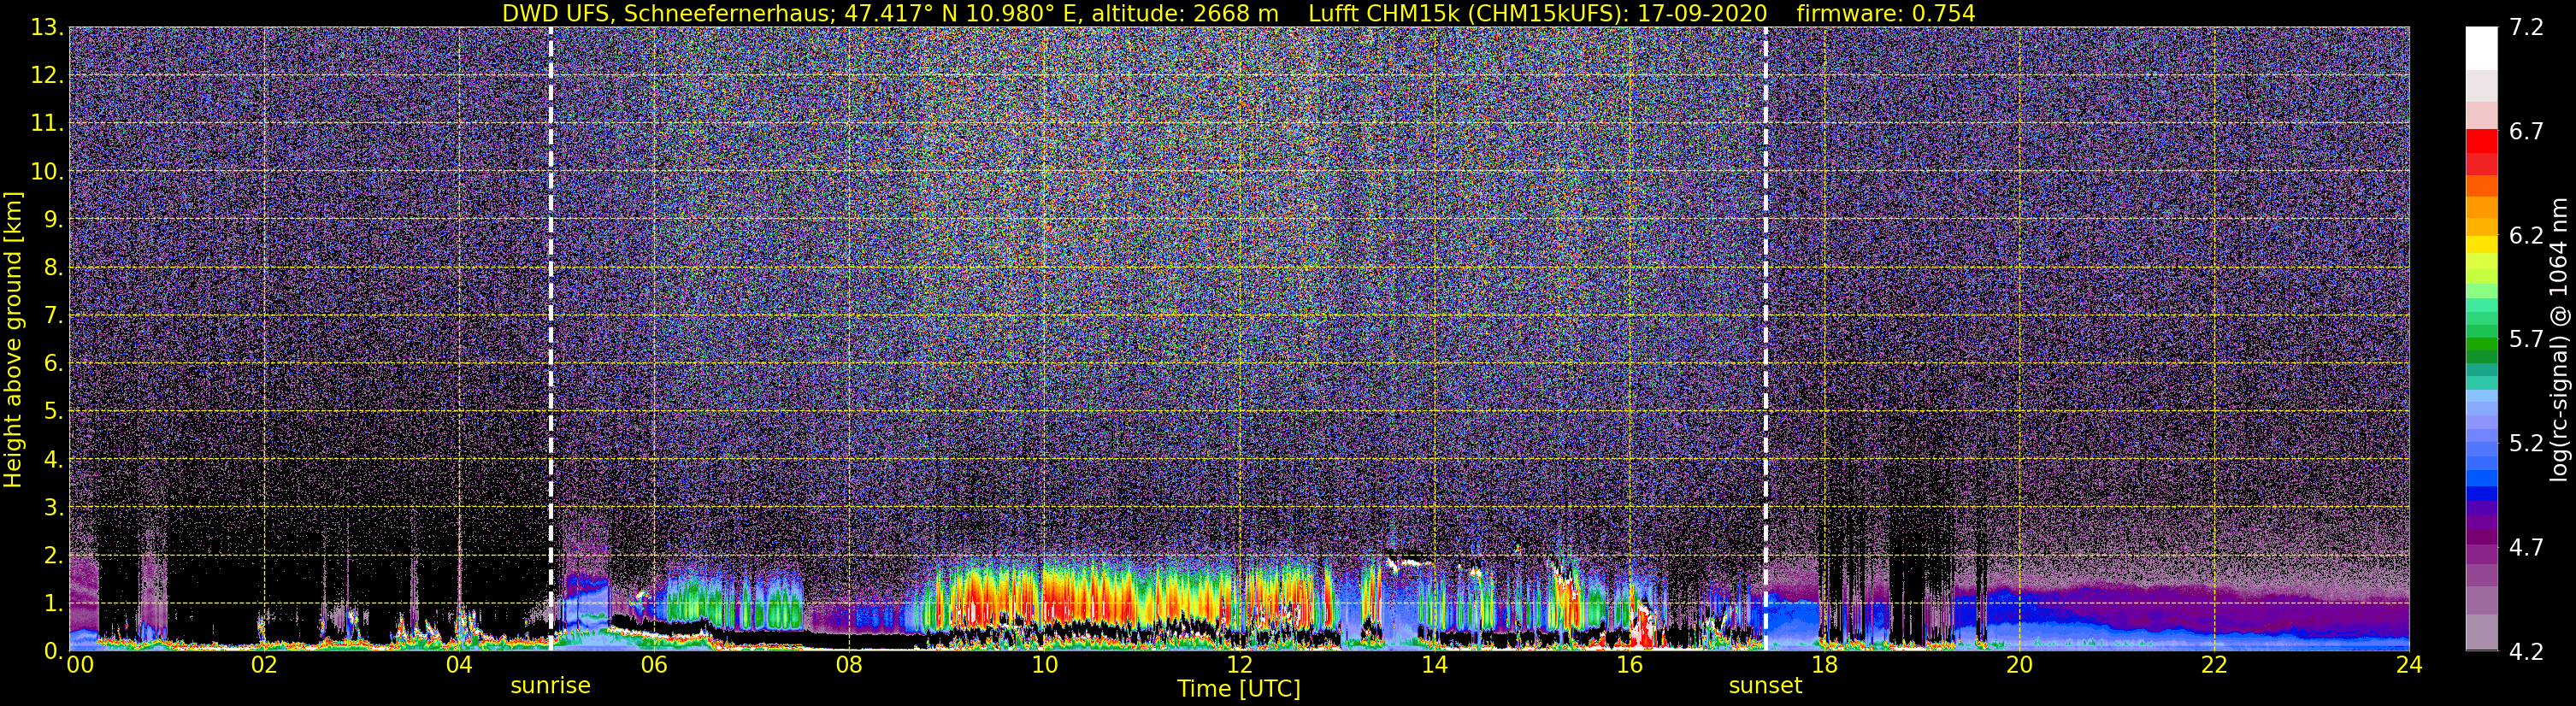Click the x-axis tick label 12

click(x=1239, y=665)
